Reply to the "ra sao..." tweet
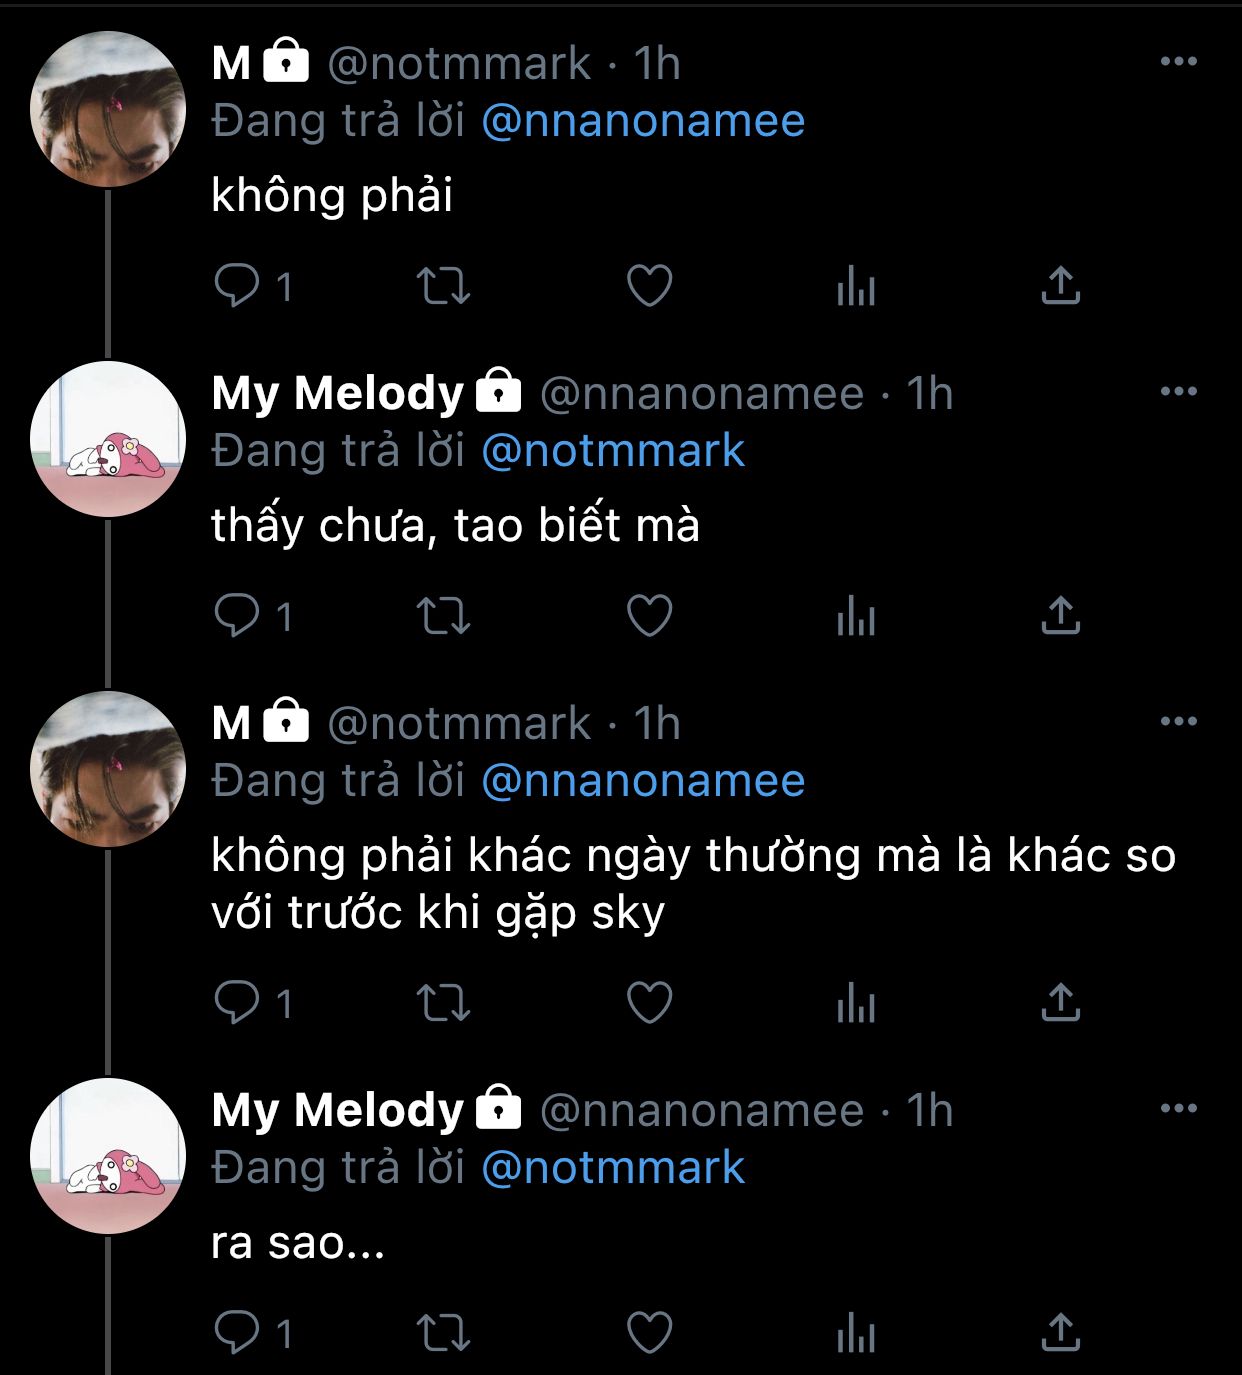The width and height of the screenshot is (1242, 1375). tap(237, 1333)
